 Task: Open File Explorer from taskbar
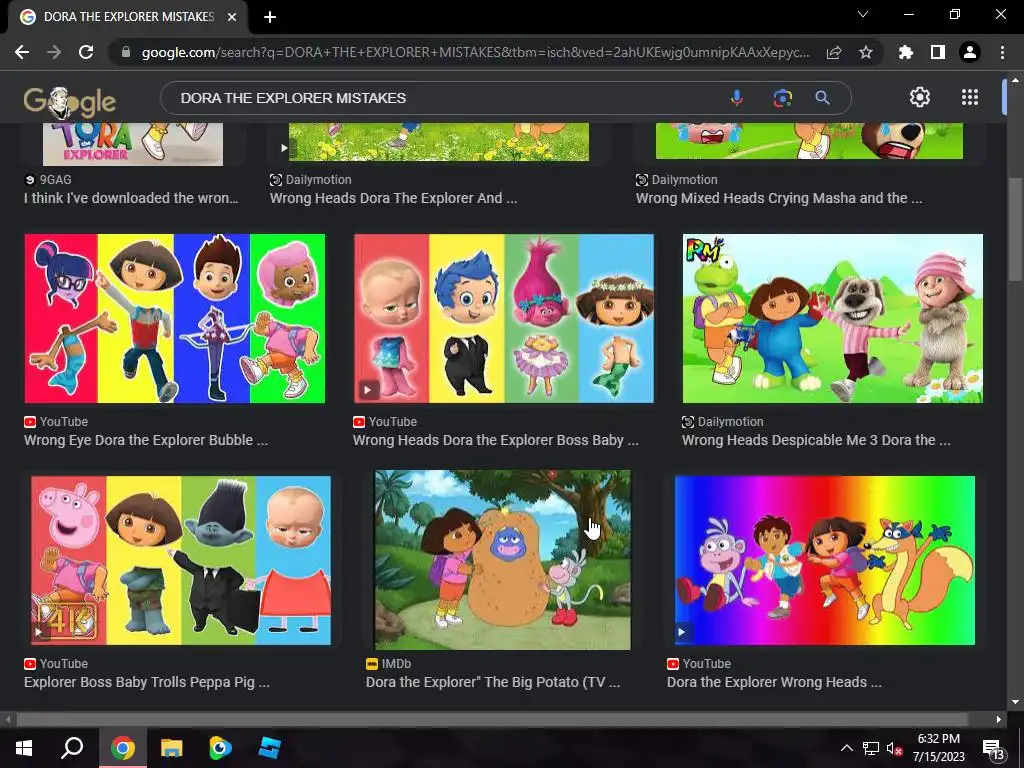tap(172, 748)
